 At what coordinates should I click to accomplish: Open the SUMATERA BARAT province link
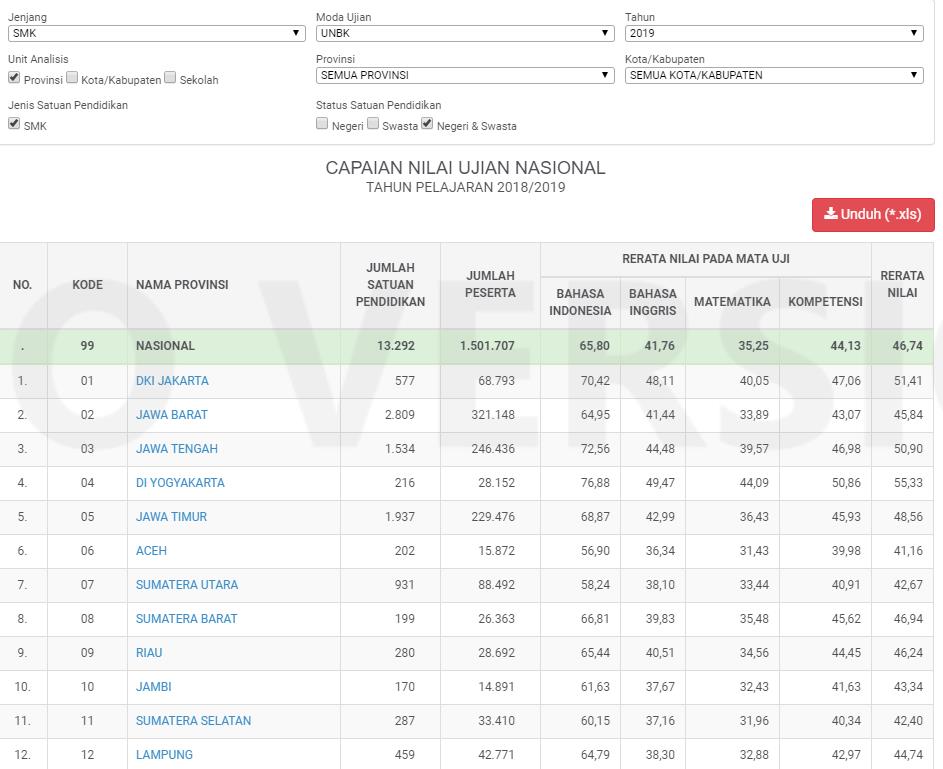click(x=186, y=619)
